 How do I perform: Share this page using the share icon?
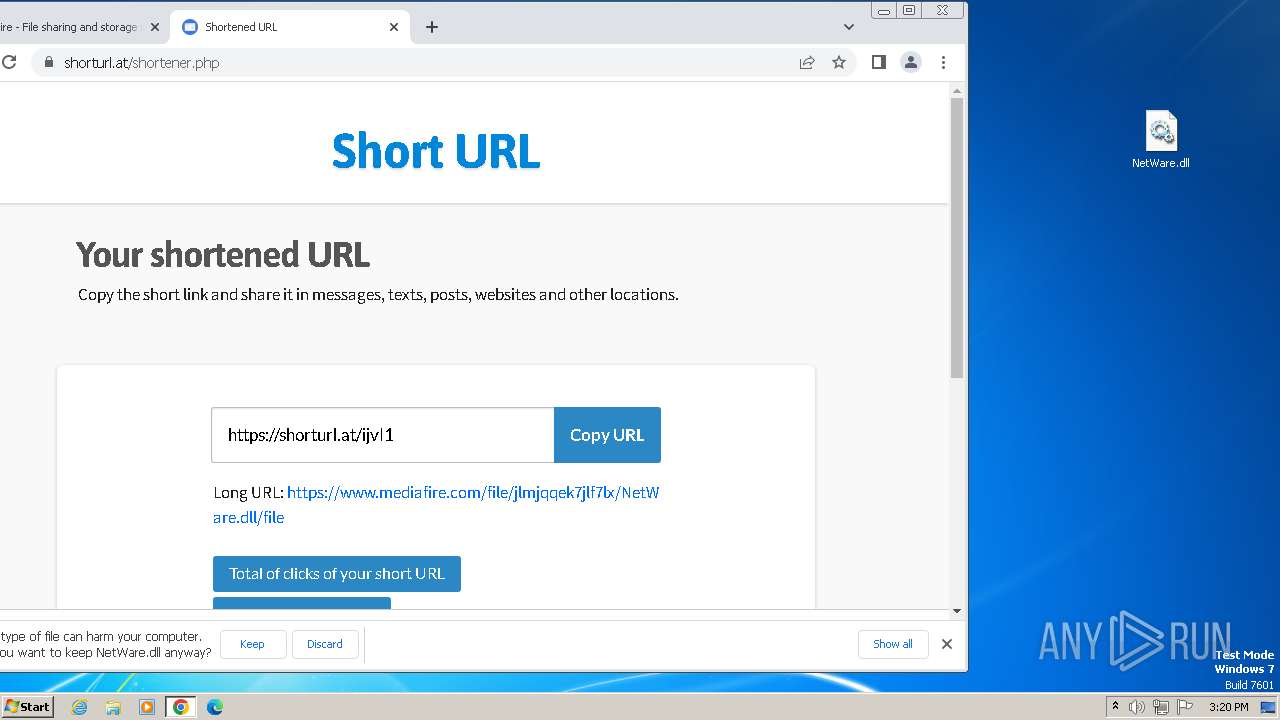807,62
